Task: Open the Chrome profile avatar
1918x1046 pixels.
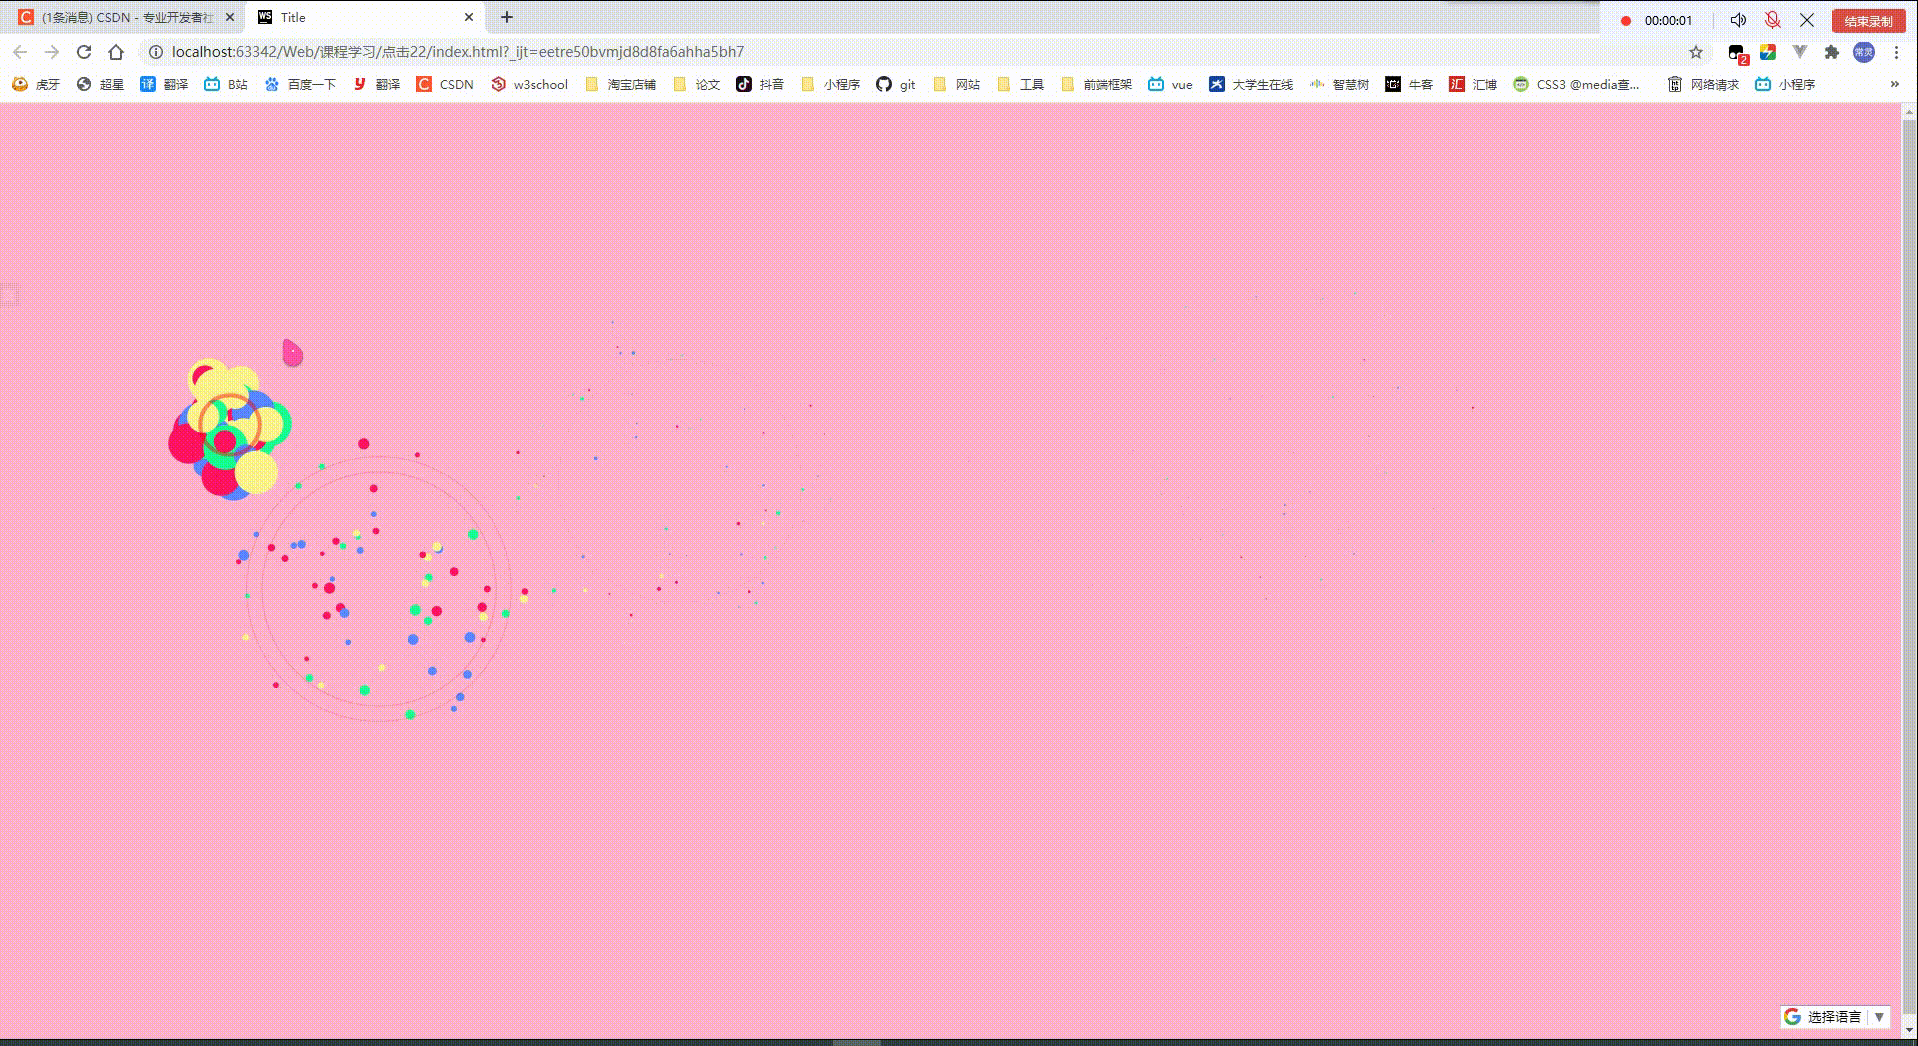Action: tap(1864, 52)
